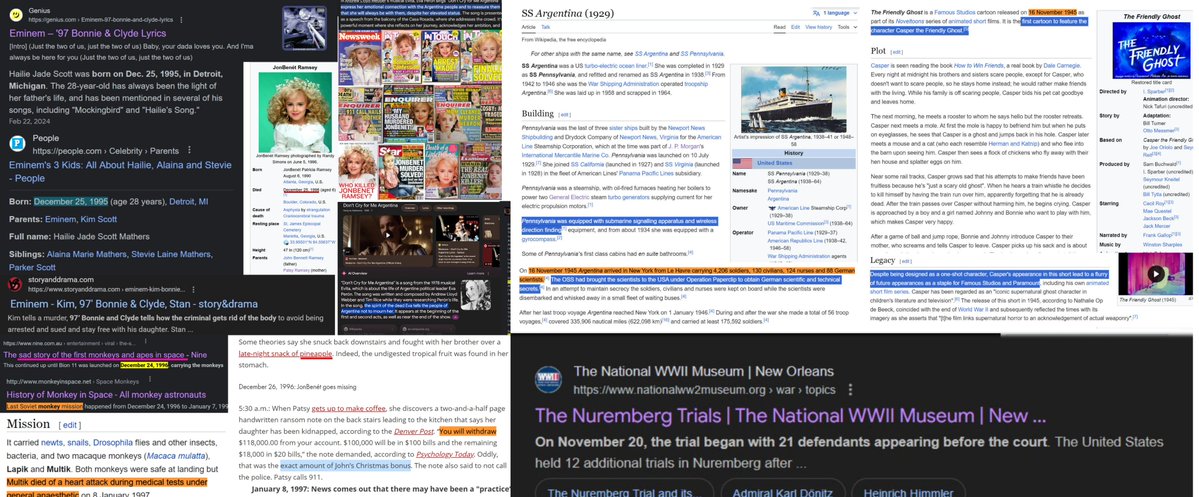Open 'The Nuremberg Trials' National WWII Museum result

(x=790, y=416)
